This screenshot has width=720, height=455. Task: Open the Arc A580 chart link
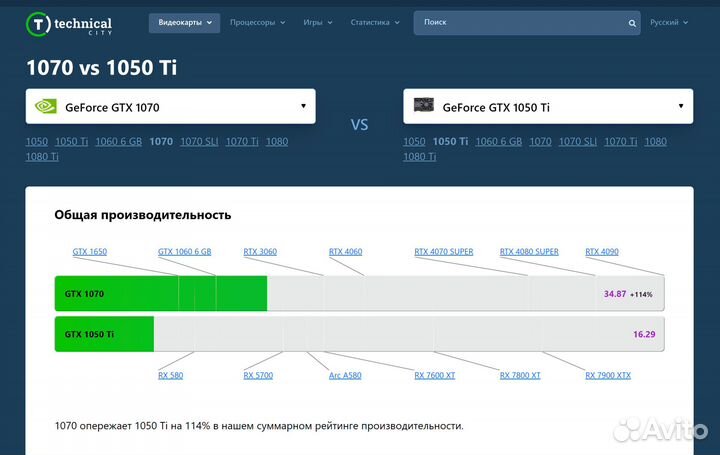(x=345, y=375)
